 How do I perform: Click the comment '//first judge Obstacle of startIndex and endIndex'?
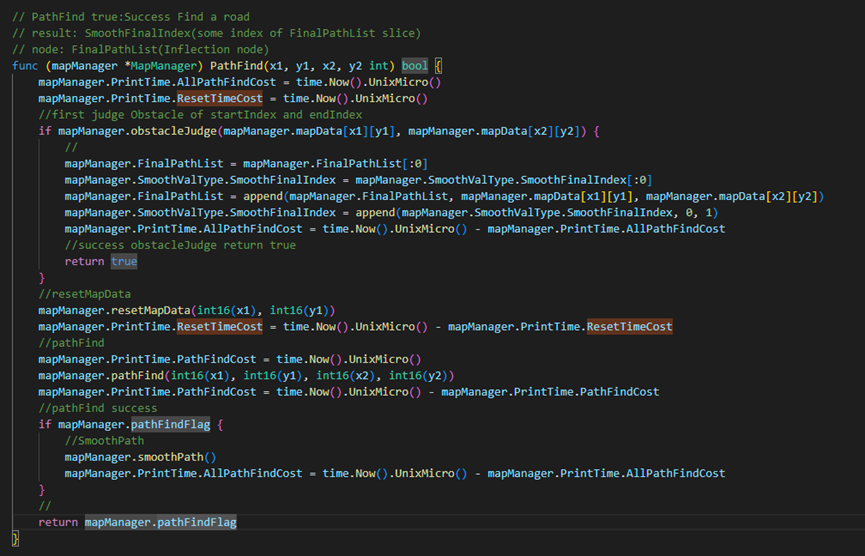[x=200, y=115]
